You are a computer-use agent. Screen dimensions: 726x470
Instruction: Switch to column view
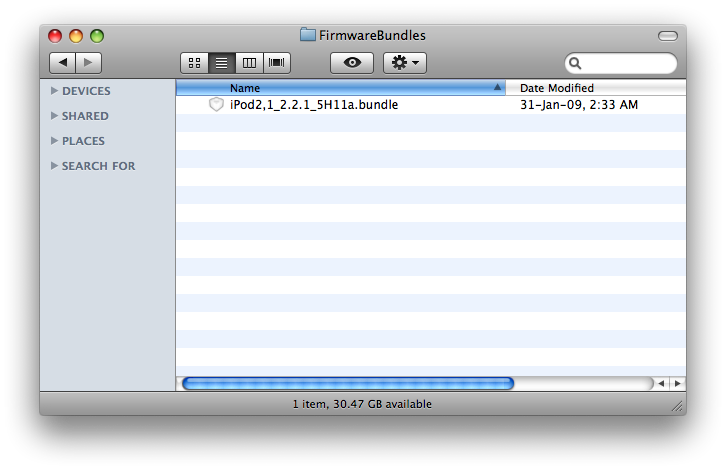tap(249, 63)
